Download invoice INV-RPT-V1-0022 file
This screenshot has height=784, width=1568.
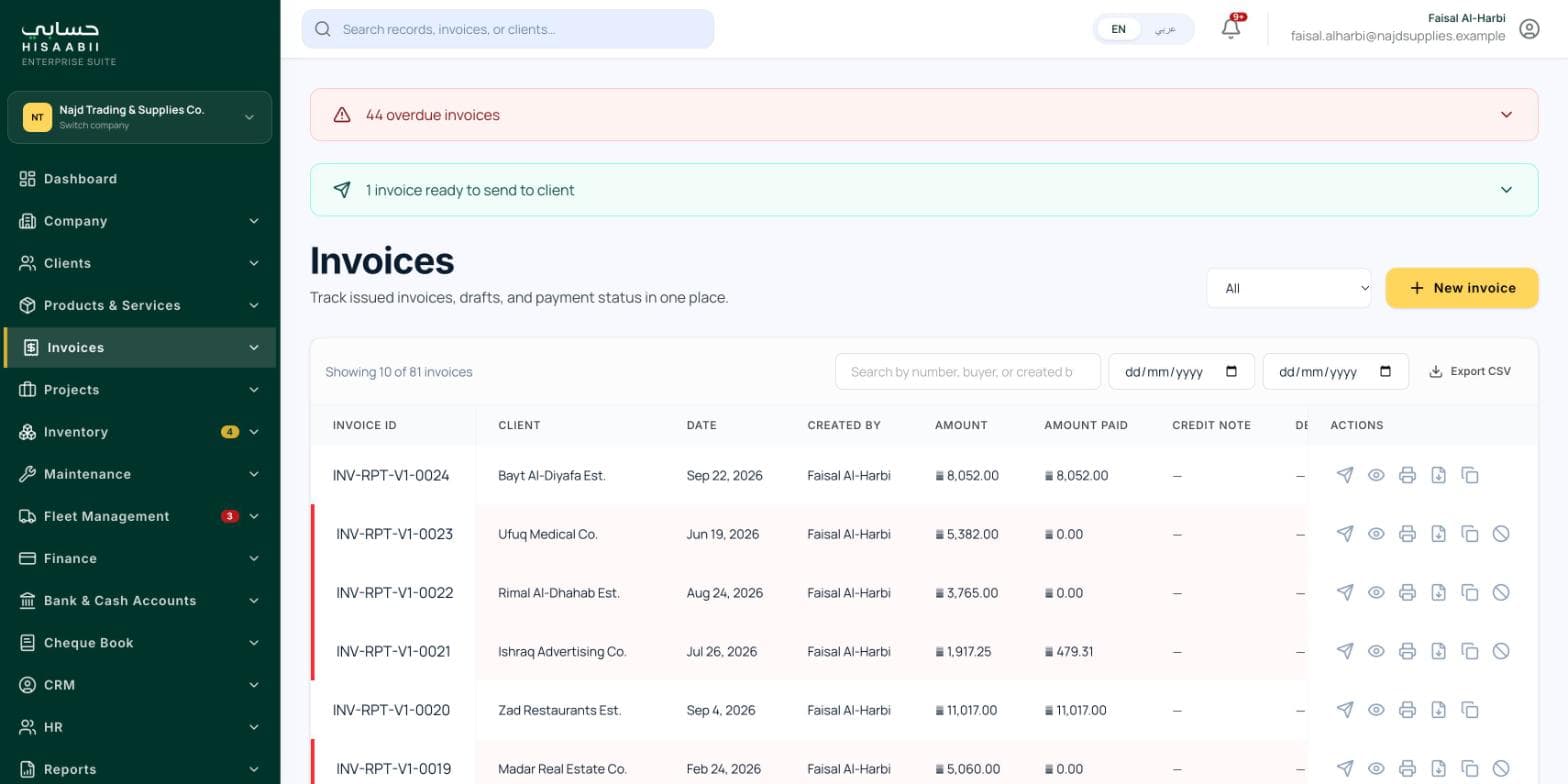coord(1438,592)
